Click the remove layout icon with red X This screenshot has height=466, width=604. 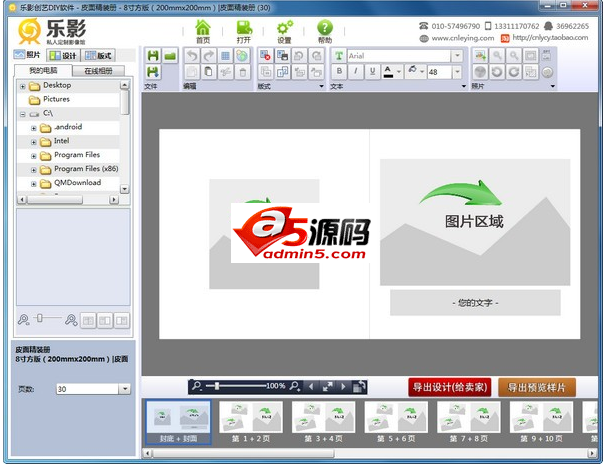click(265, 56)
